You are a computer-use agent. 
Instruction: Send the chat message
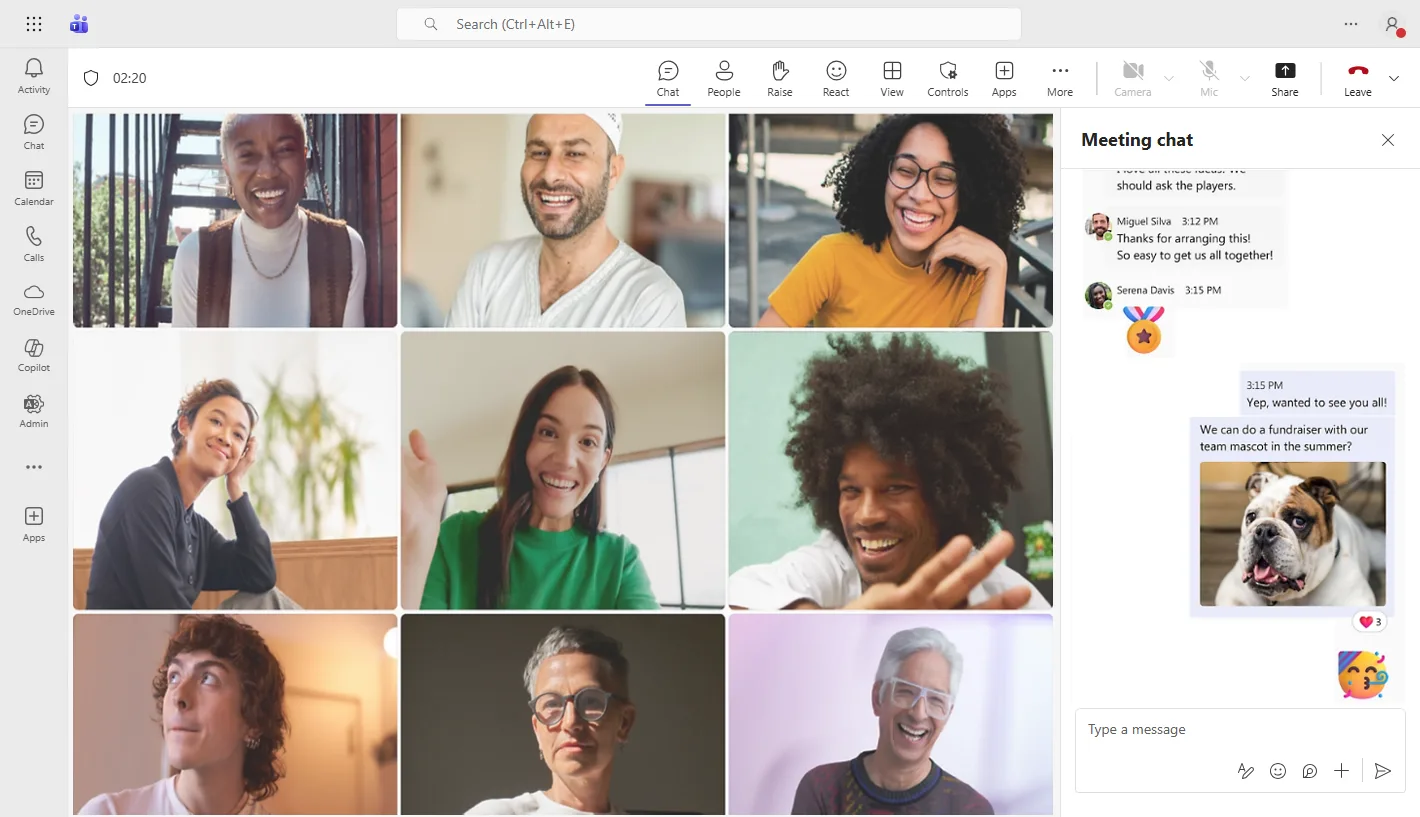[1382, 771]
